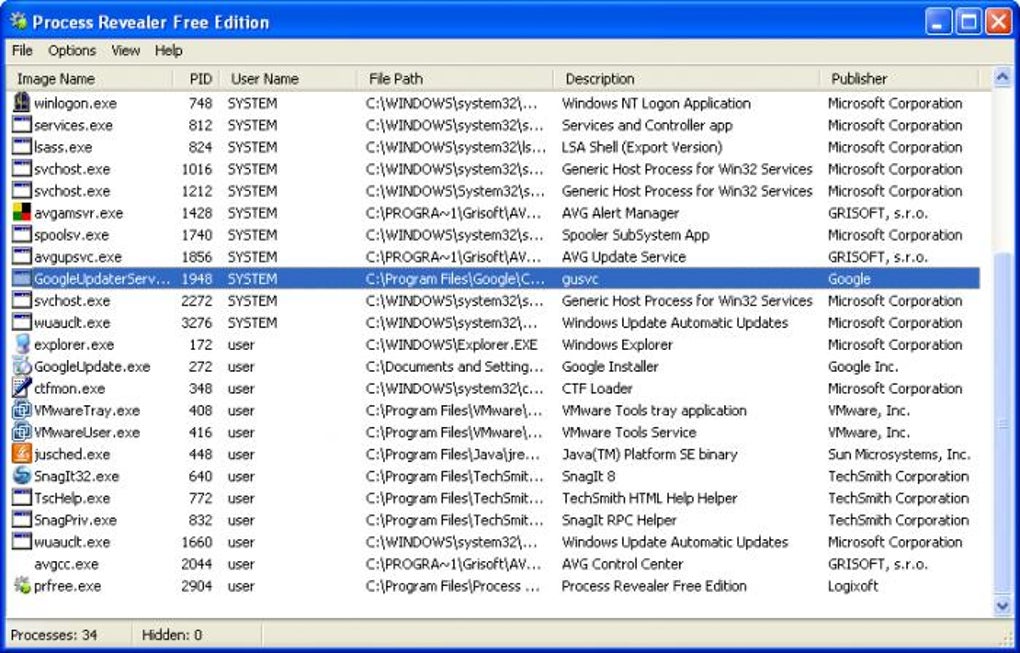Click the Process Revealer title bar icon

(18, 21)
